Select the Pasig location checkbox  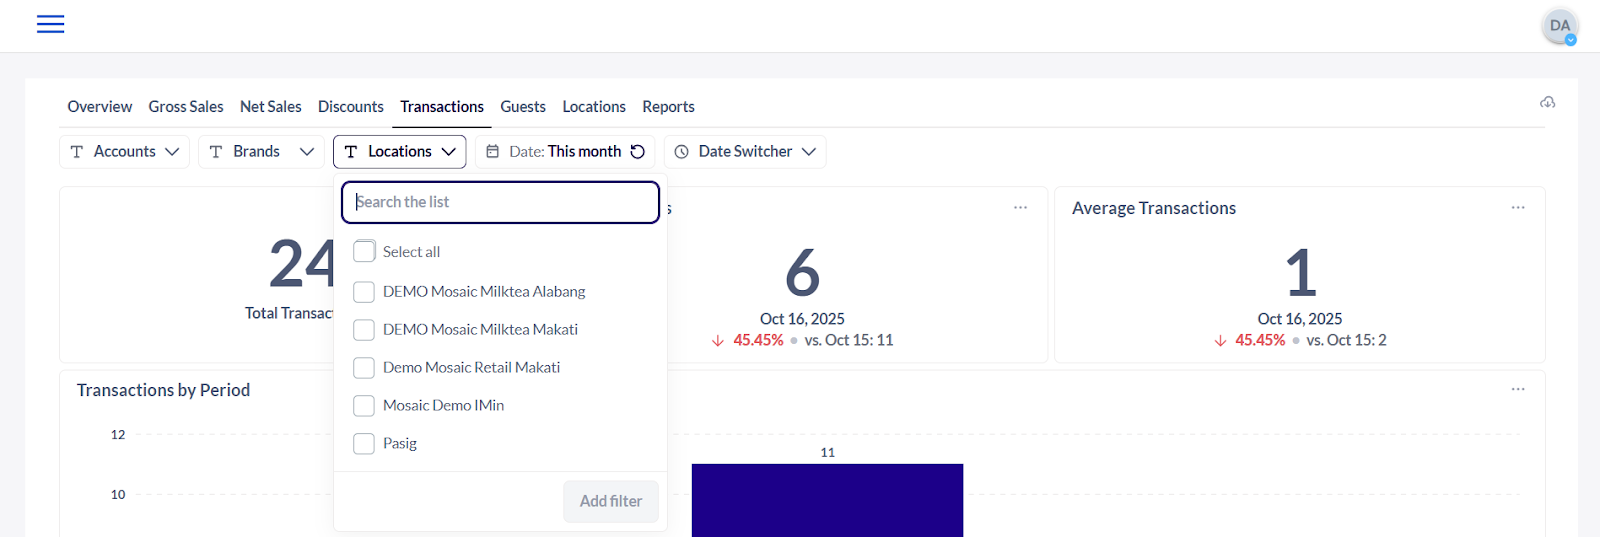coord(364,444)
